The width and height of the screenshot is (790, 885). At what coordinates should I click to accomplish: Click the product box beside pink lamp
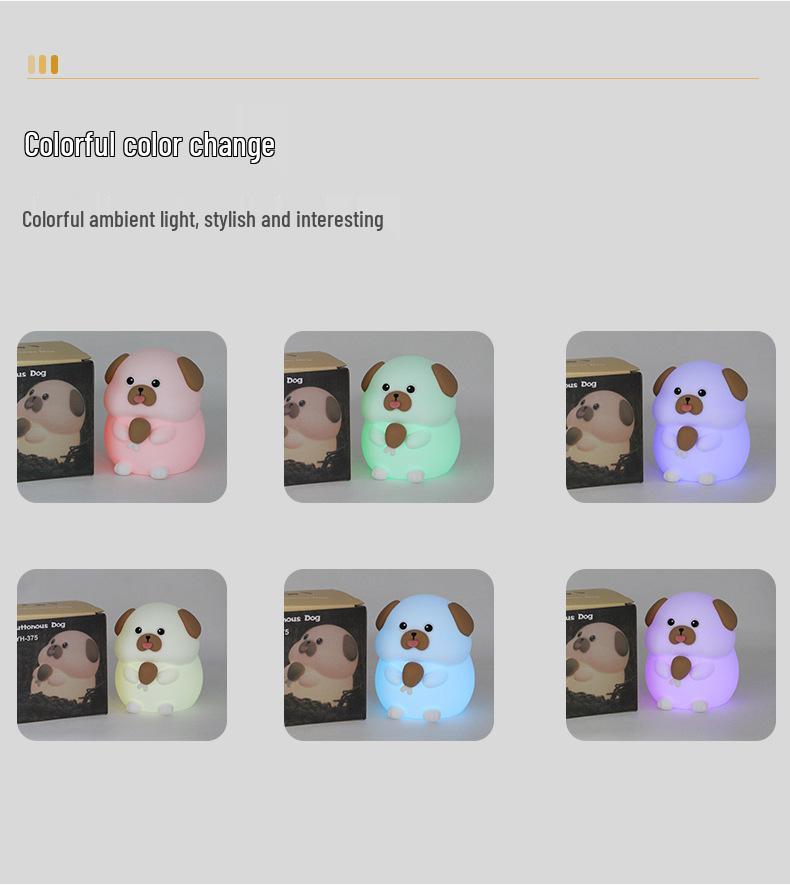[55, 412]
